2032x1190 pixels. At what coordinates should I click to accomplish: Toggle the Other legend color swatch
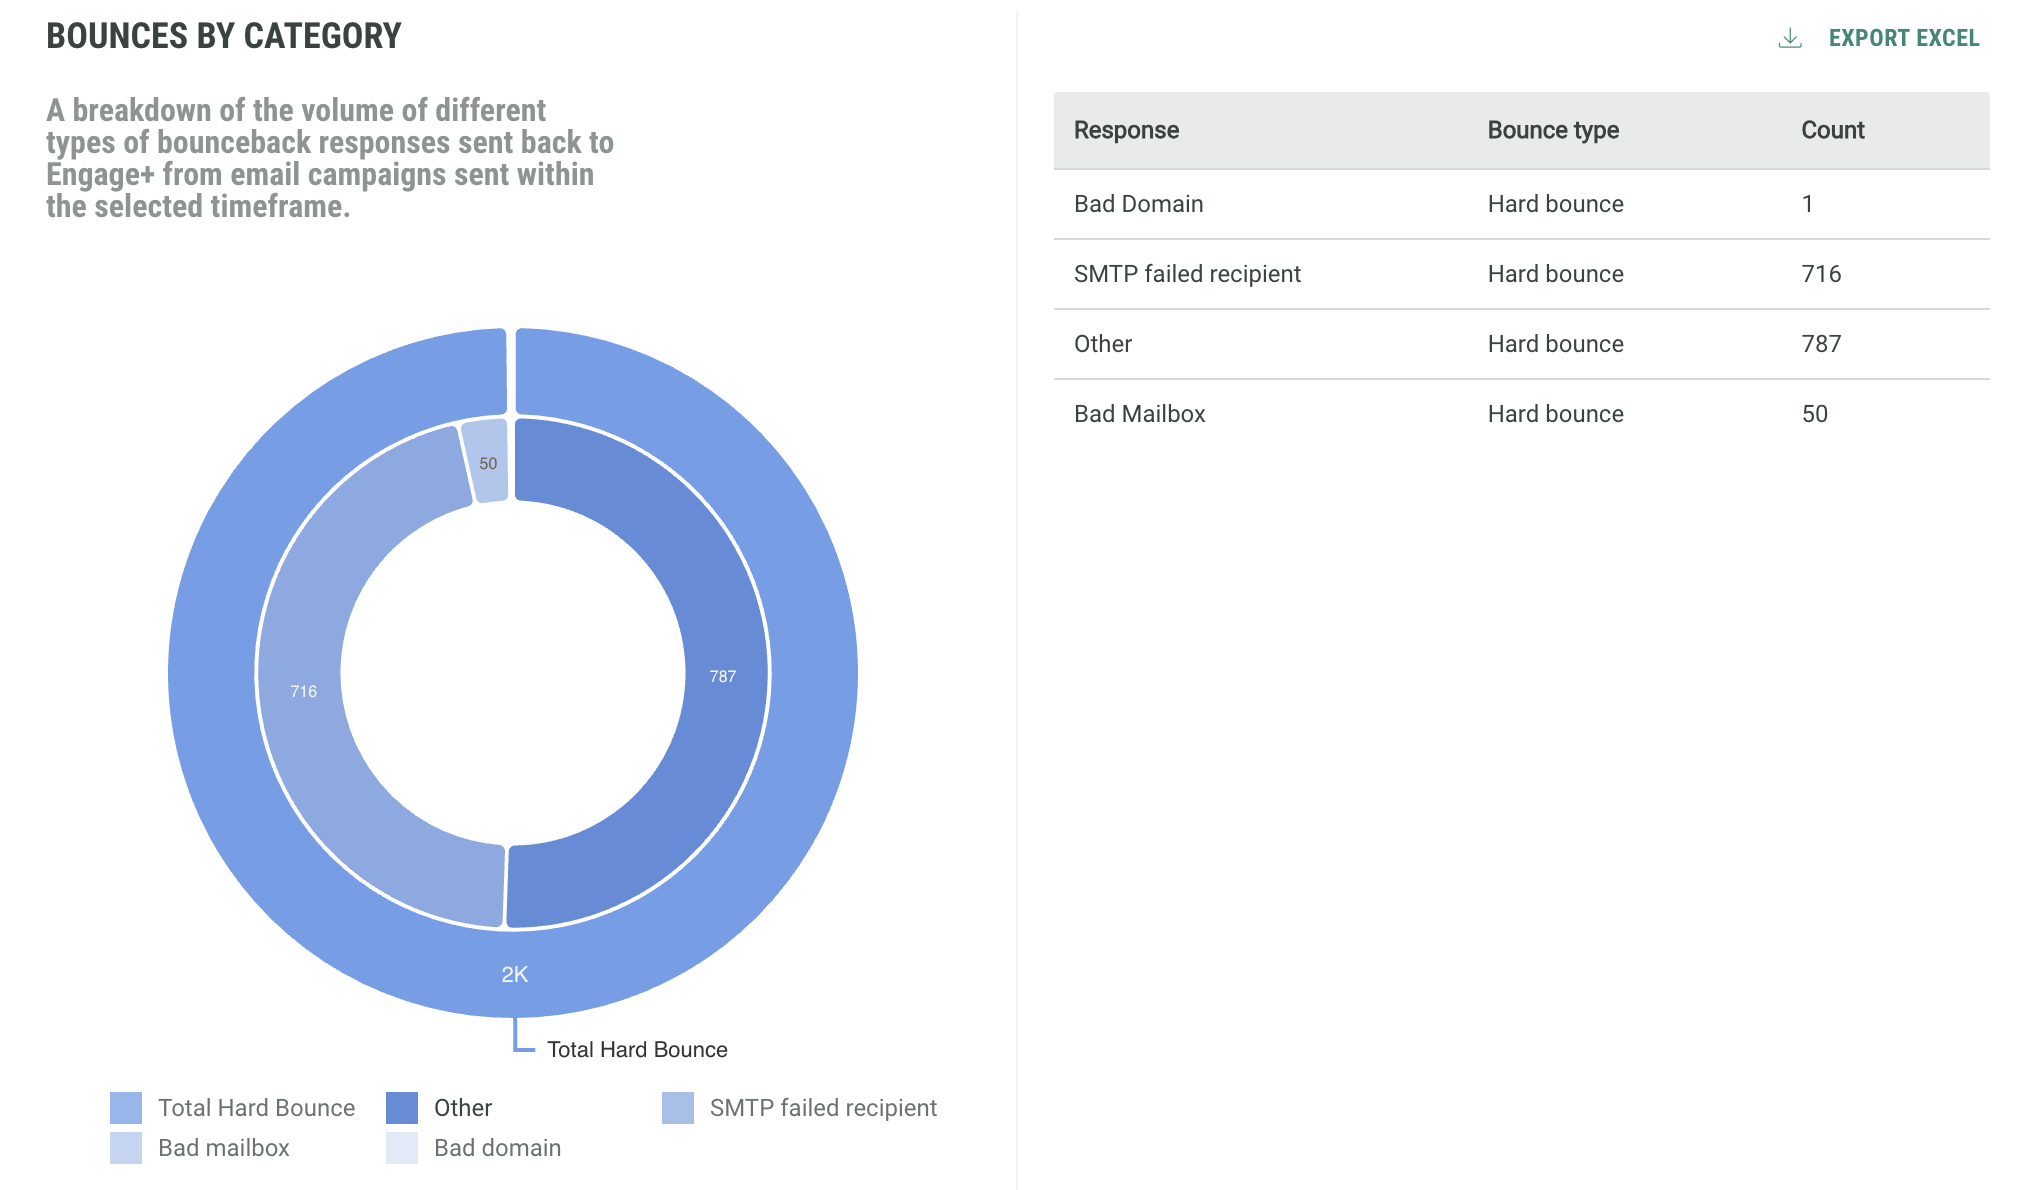pos(402,1108)
